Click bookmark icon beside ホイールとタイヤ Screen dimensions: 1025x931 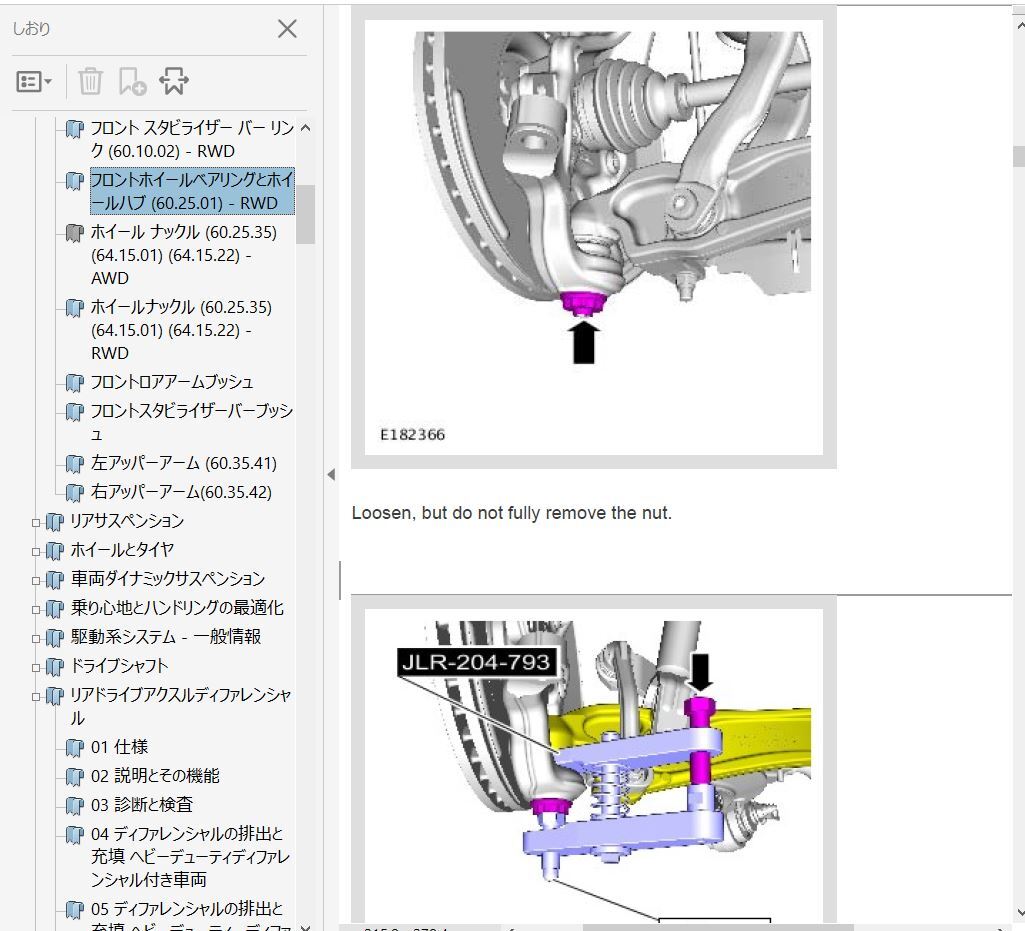55,550
